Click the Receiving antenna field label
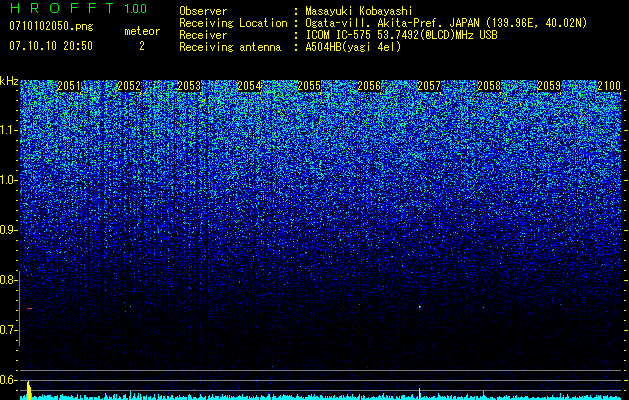Image resolution: width=629 pixels, height=400 pixels. pos(230,47)
